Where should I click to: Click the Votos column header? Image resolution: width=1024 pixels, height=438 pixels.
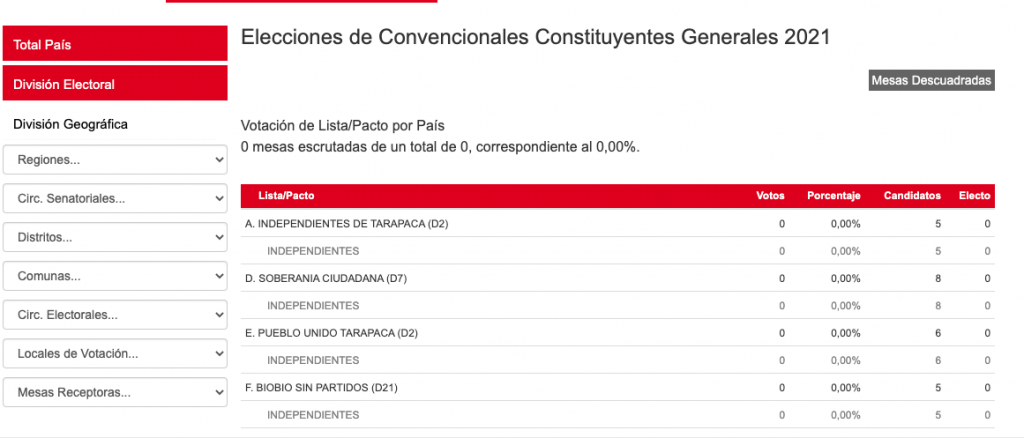click(770, 196)
